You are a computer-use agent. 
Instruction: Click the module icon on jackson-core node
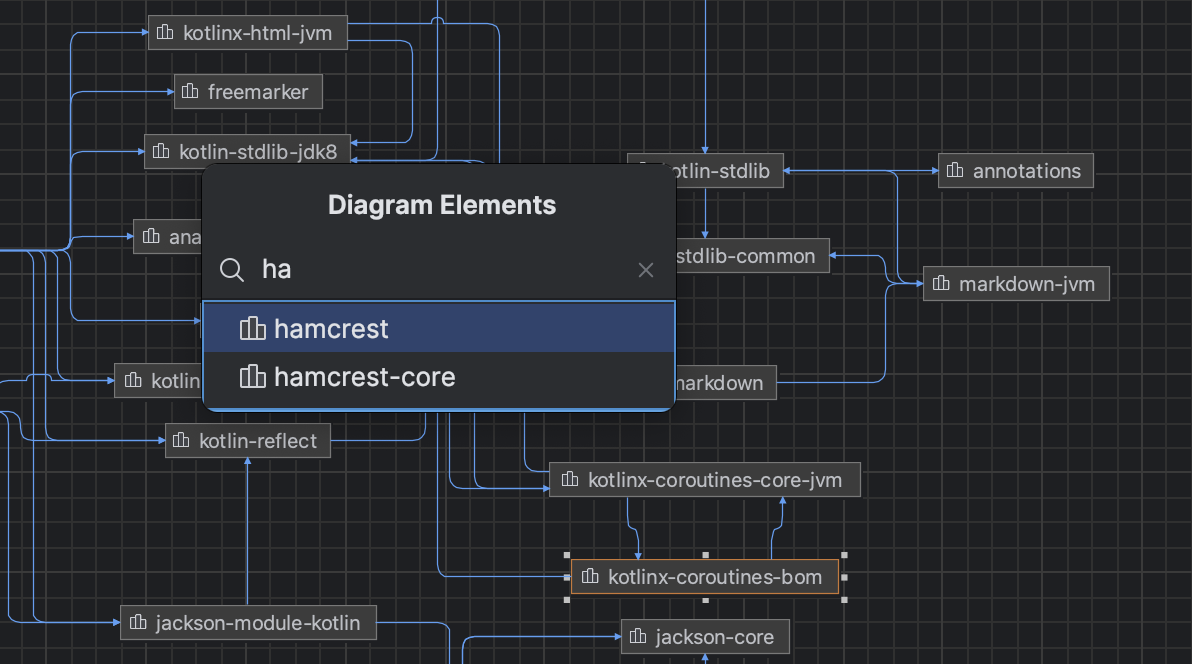(639, 636)
